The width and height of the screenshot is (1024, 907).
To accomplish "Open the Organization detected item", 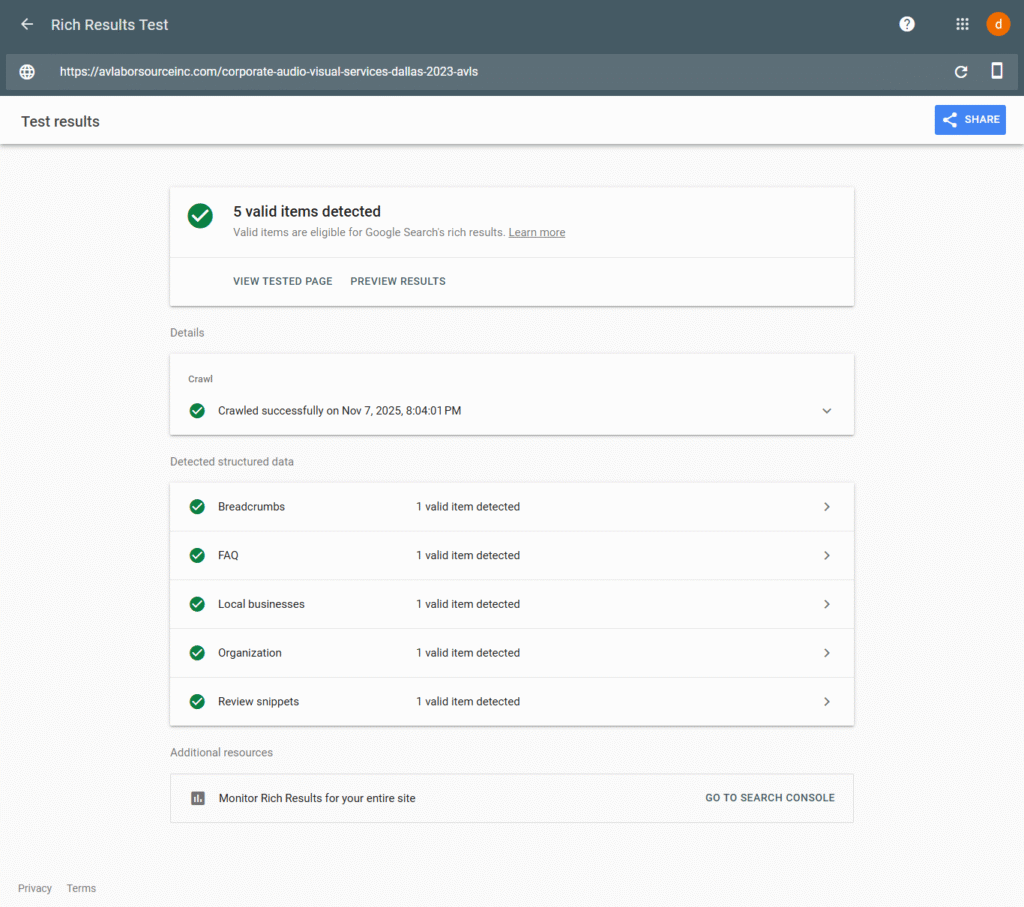I will [x=250, y=653].
